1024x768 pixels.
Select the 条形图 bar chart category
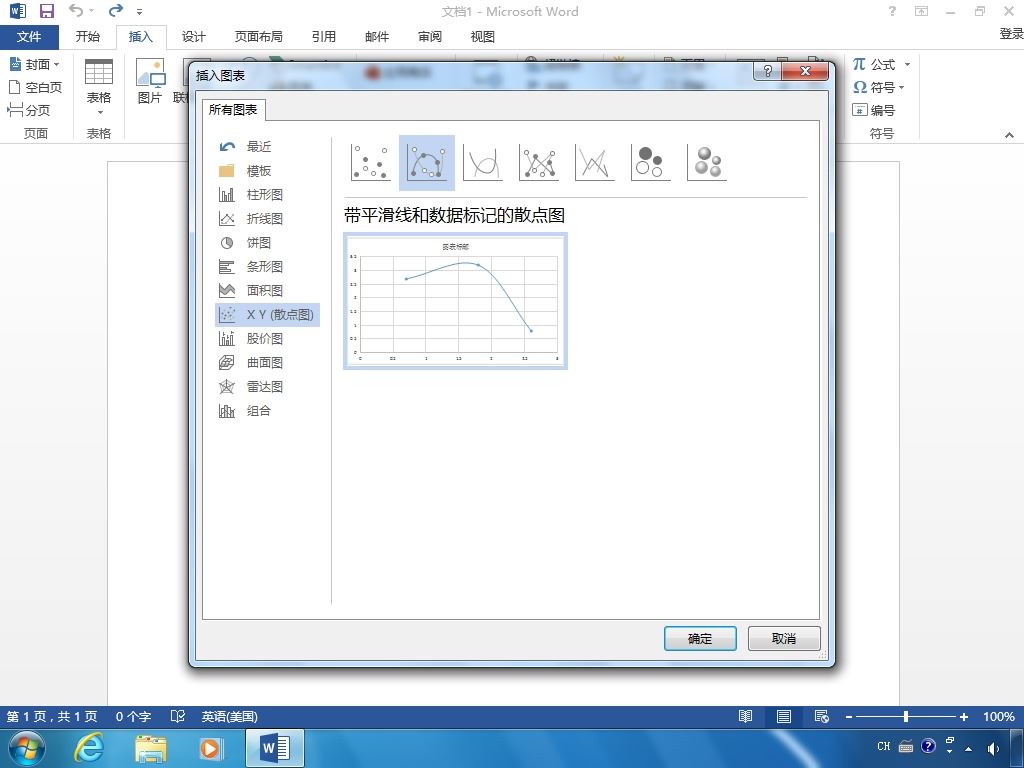pos(267,266)
